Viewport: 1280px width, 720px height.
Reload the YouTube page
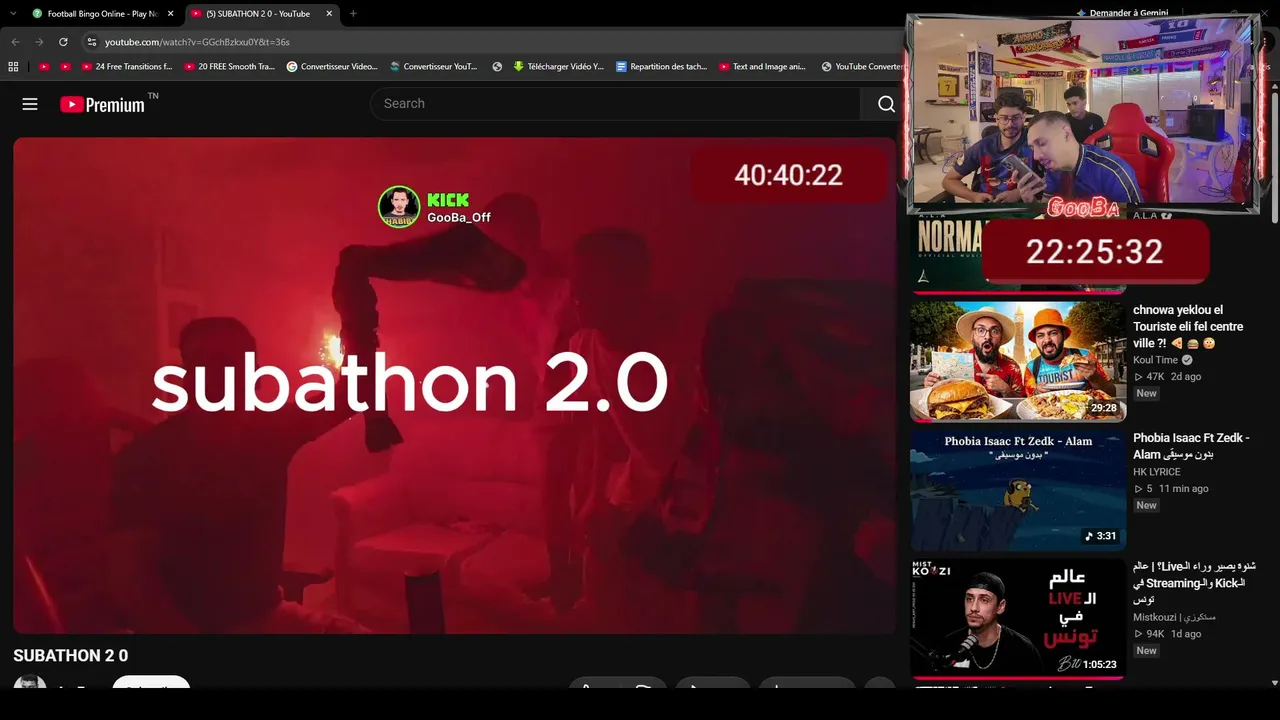[x=63, y=42]
